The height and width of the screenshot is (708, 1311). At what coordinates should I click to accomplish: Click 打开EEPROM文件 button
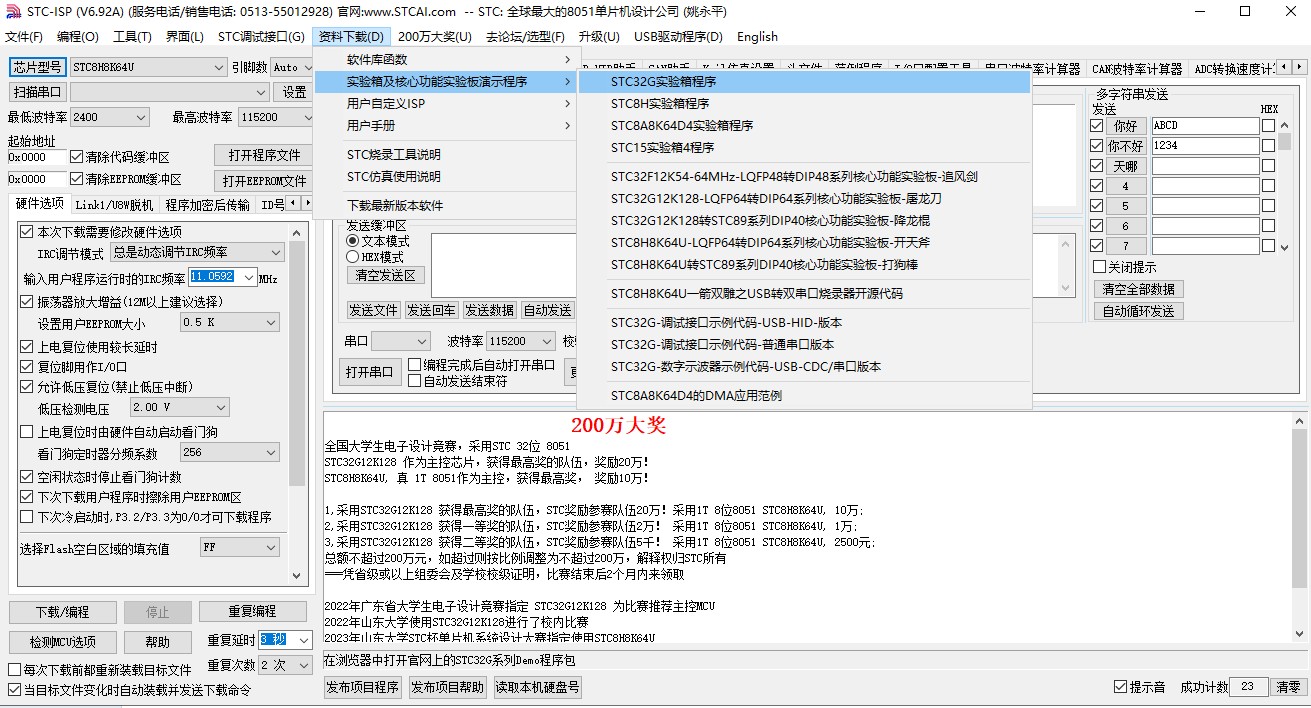pyautogui.click(x=264, y=181)
